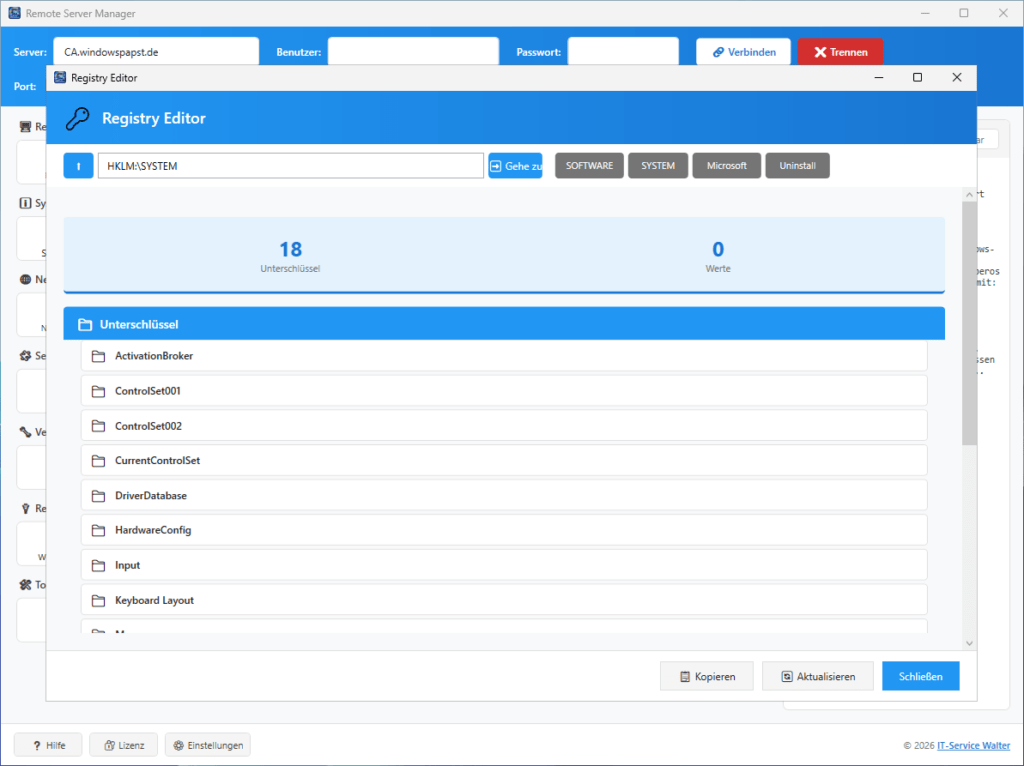The image size is (1024, 766).
Task: Open the SOFTWARE quick-navigation shortcut
Action: click(x=589, y=165)
